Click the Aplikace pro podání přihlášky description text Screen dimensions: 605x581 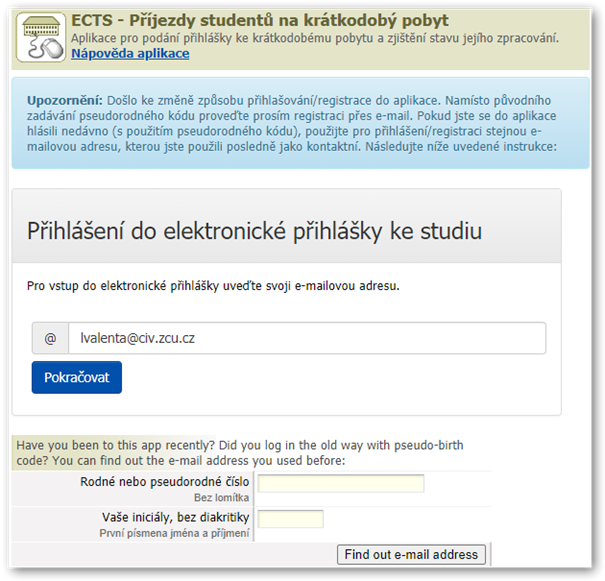(315, 38)
